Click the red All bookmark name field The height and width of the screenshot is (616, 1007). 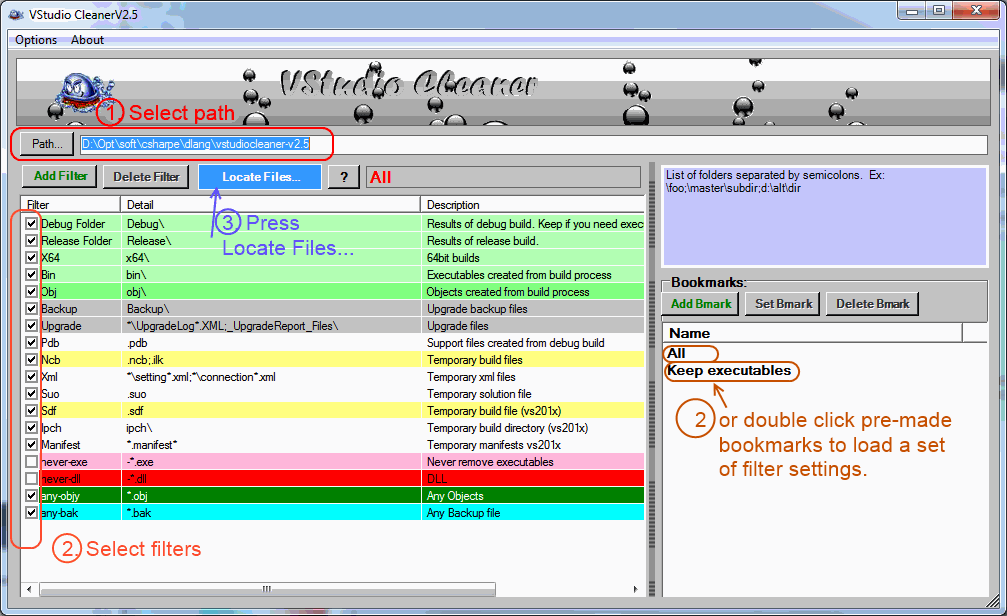coord(504,177)
